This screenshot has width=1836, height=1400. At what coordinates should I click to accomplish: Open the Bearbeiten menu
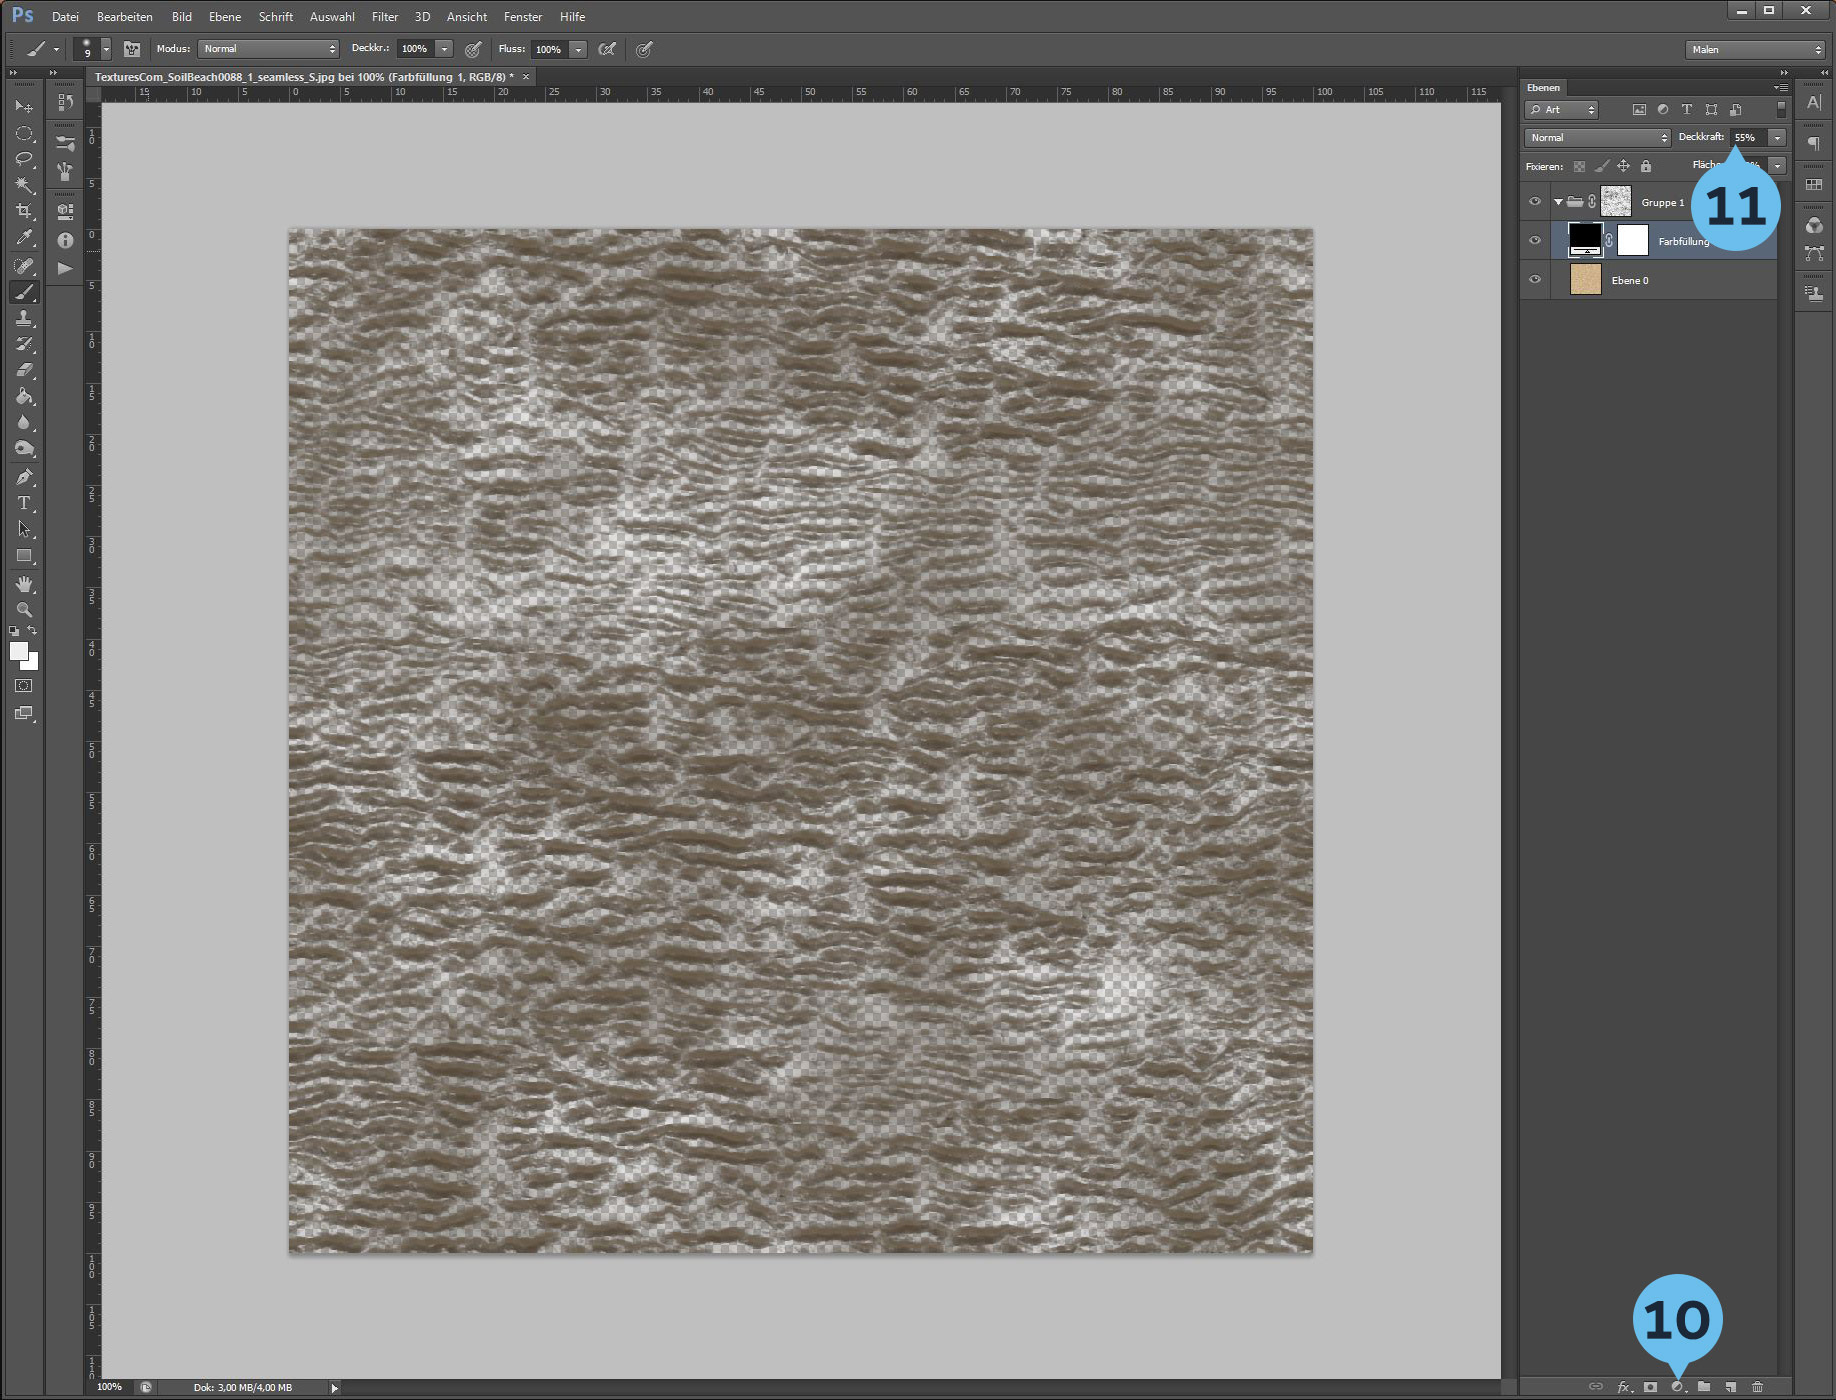coord(125,17)
